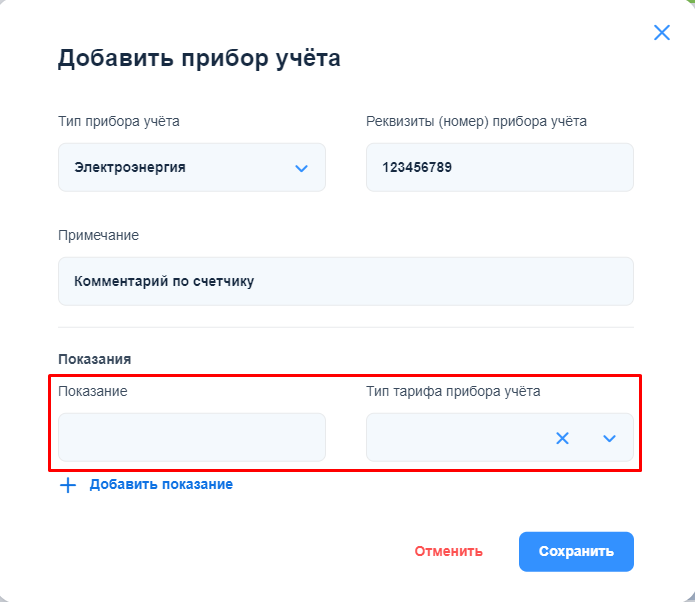Clear the tariff type selection
This screenshot has height=602, width=695.
562,438
